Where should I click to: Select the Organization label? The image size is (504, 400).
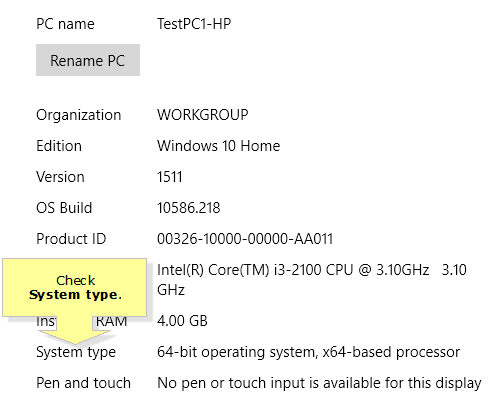coord(79,115)
